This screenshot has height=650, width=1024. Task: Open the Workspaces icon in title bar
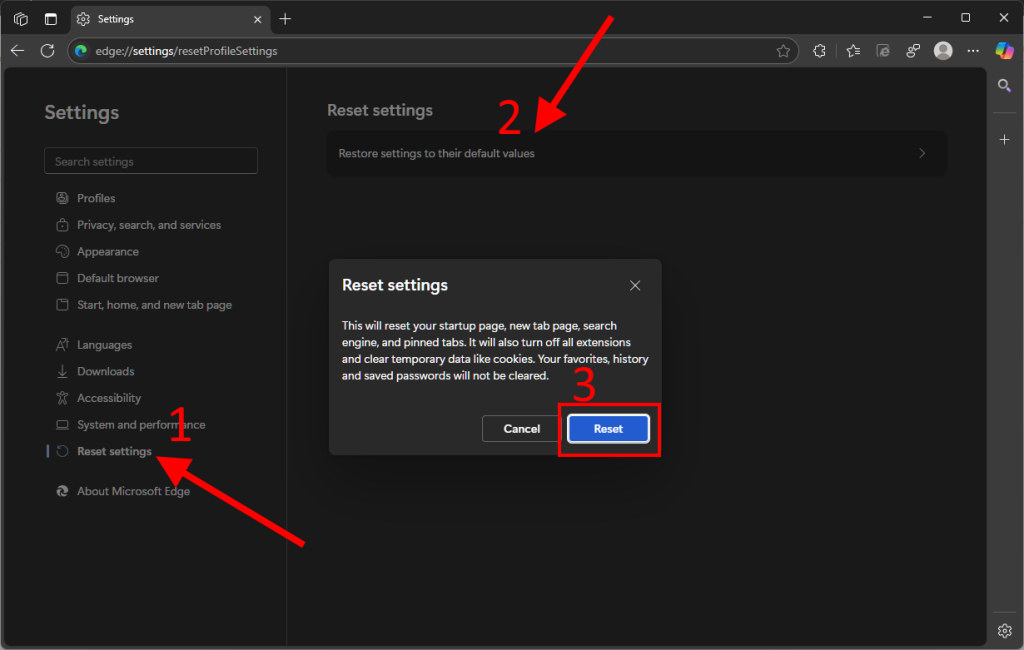pyautogui.click(x=21, y=19)
